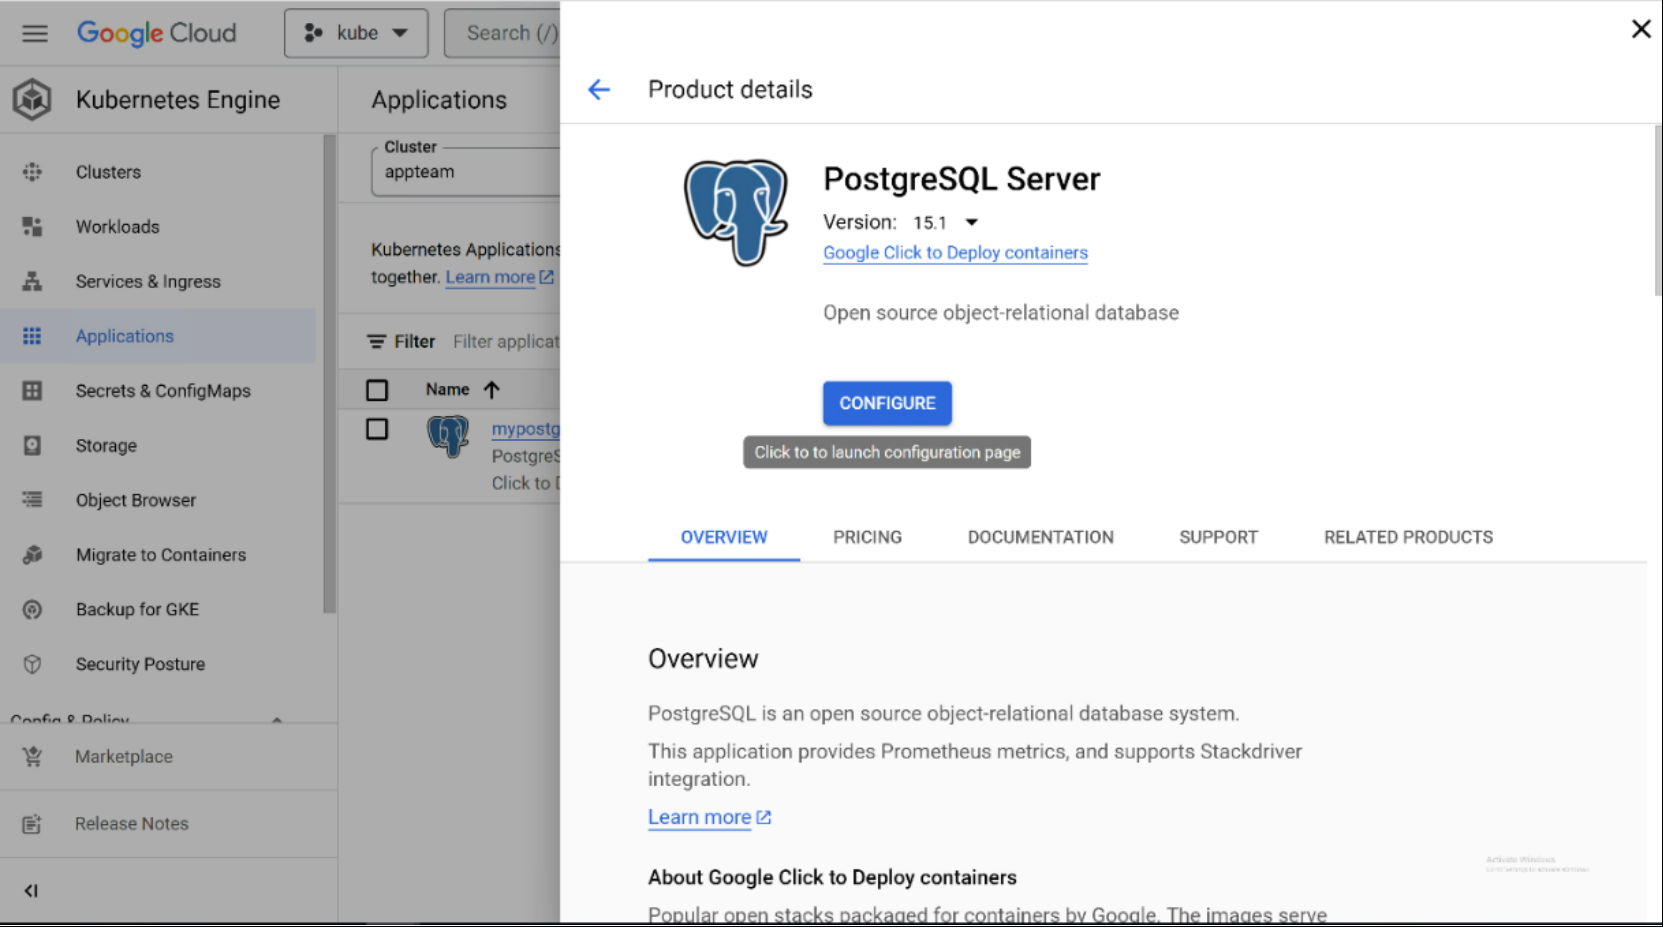Switch to the OVERVIEW tab
Image resolution: width=1664 pixels, height=928 pixels.
[x=724, y=537]
